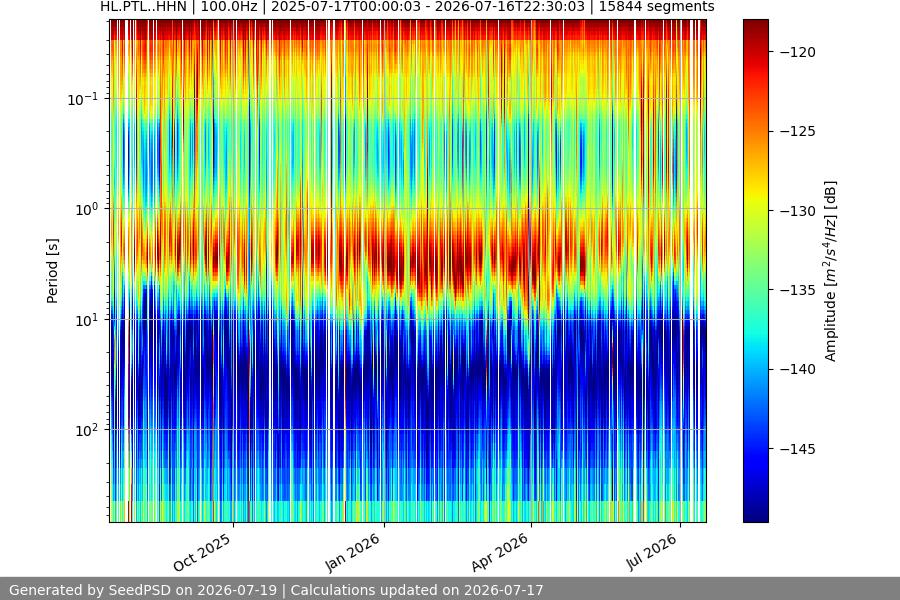Click the dark red top of colorbar
This screenshot has width=900, height=600.
(x=755, y=24)
